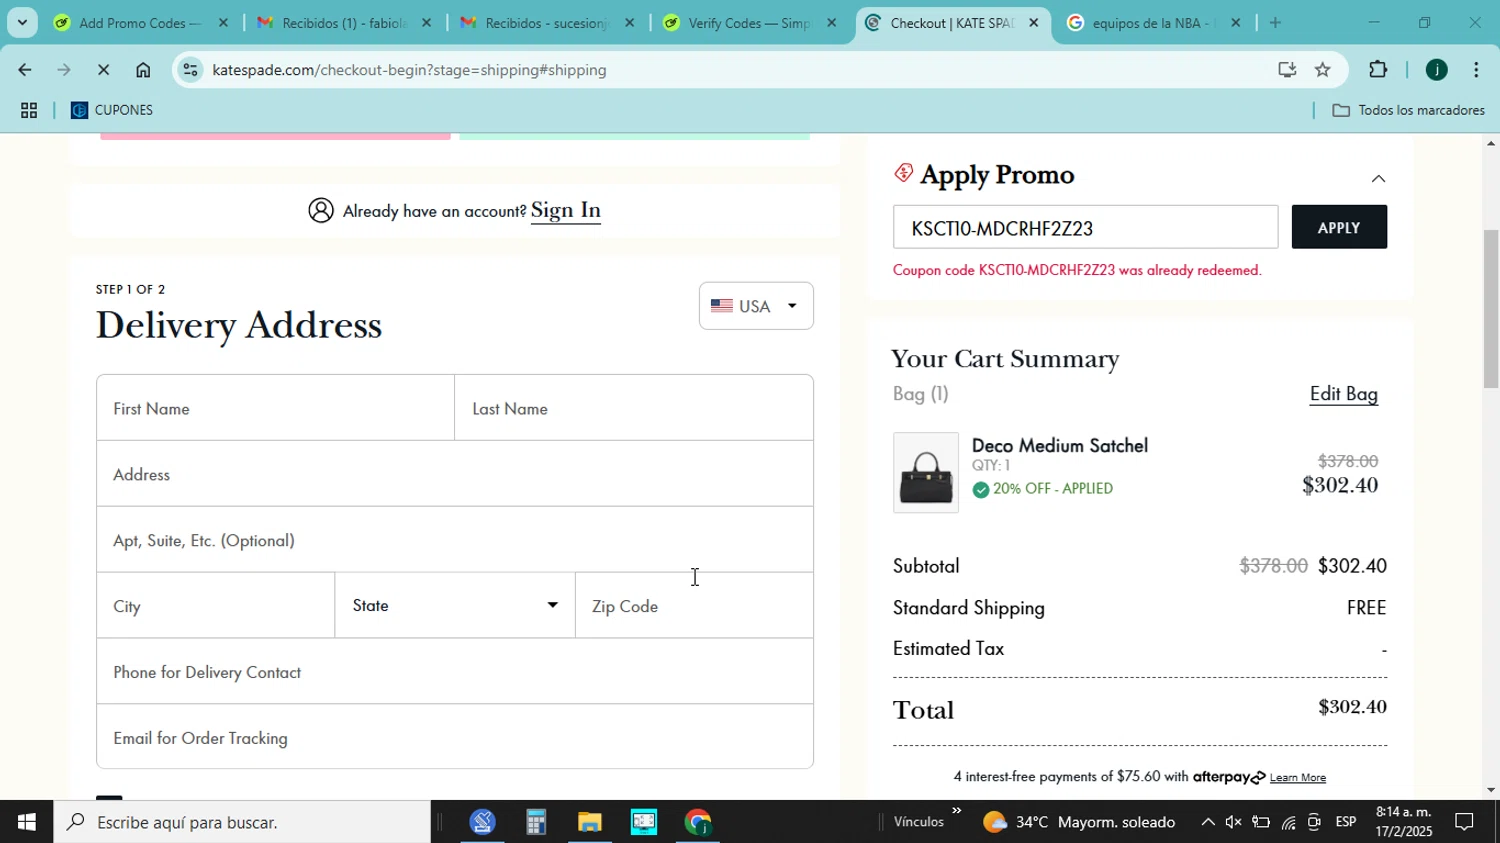The width and height of the screenshot is (1500, 843).
Task: Close the Verify Codes tab
Action: point(831,22)
